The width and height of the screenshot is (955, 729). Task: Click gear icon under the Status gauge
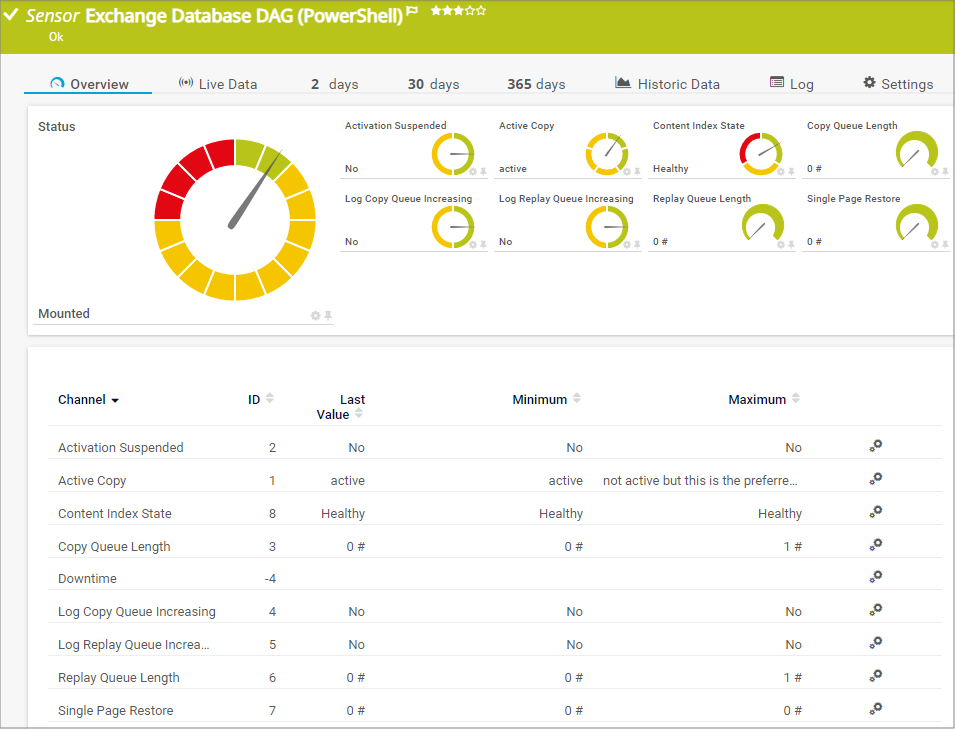point(315,316)
